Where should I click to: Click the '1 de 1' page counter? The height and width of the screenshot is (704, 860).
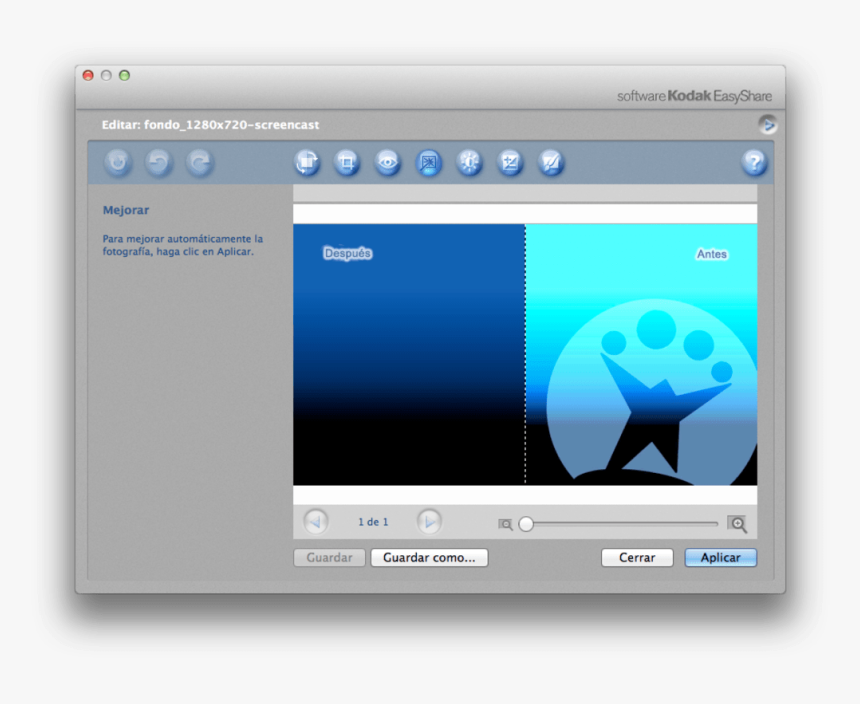(x=373, y=522)
